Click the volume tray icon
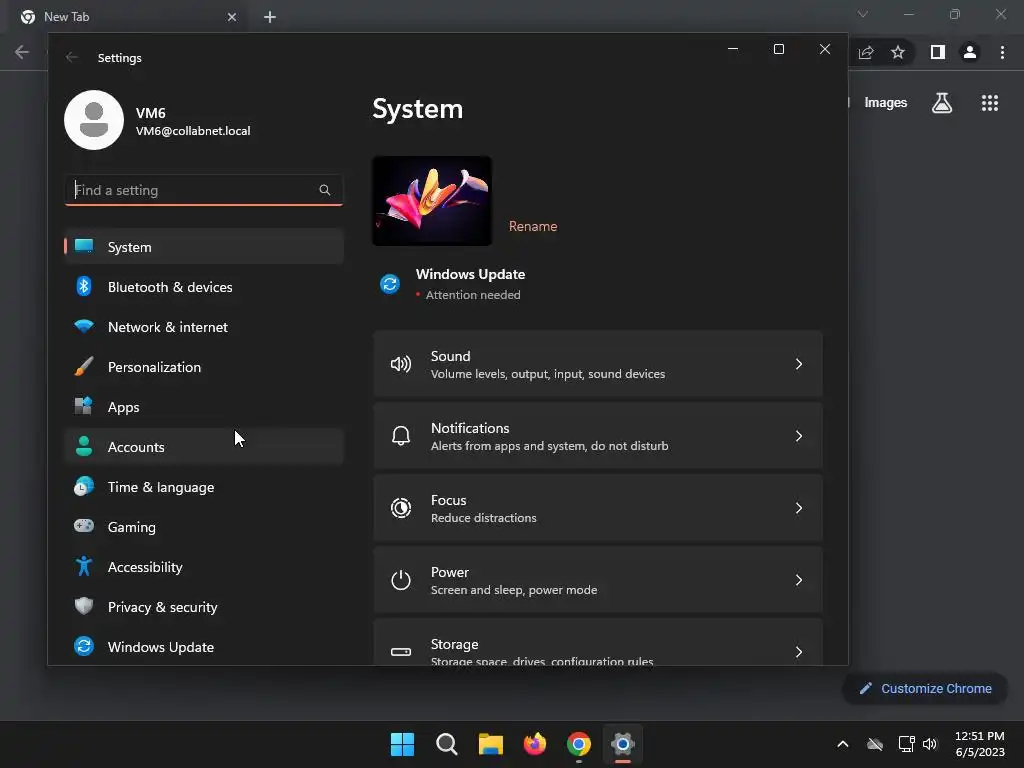The height and width of the screenshot is (768, 1024). 930,744
